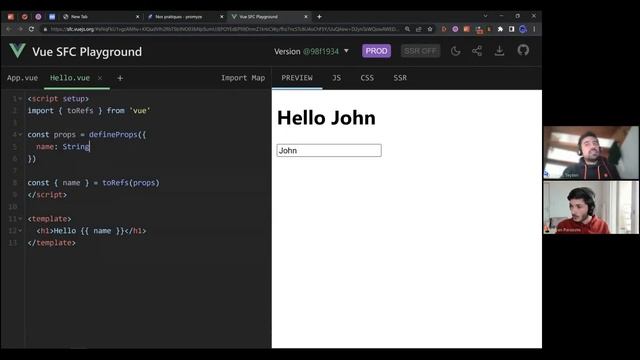640x360 pixels.
Task: Select the top webcam video thumbnail
Action: 591,153
